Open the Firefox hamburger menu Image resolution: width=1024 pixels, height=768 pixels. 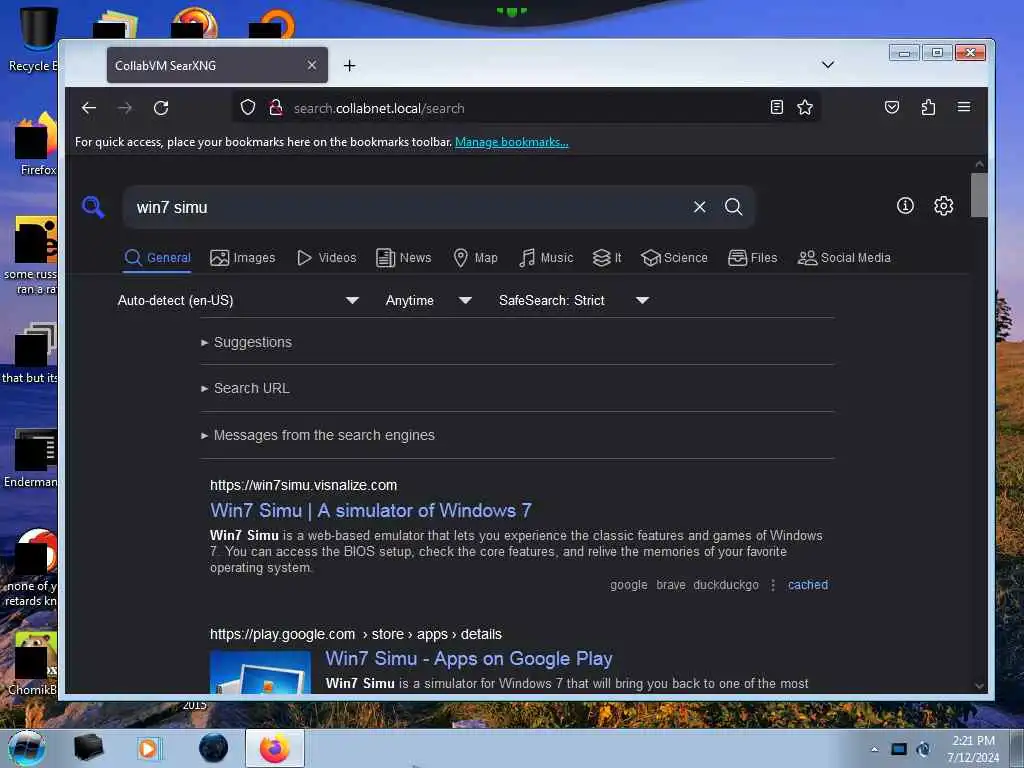(x=964, y=107)
